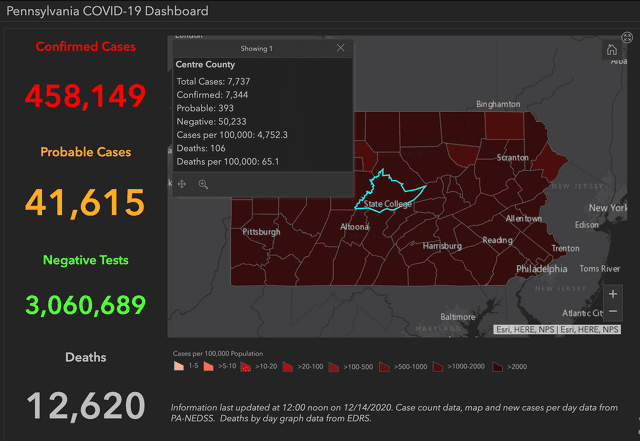Click the Confirmed Cases count 458,149

tap(85, 96)
